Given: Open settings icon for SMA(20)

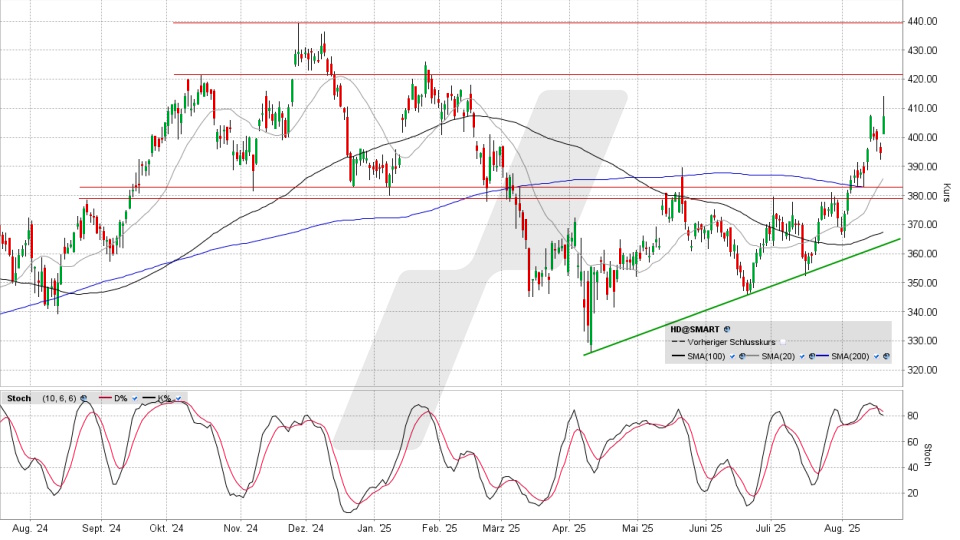Looking at the screenshot, I should pos(812,356).
